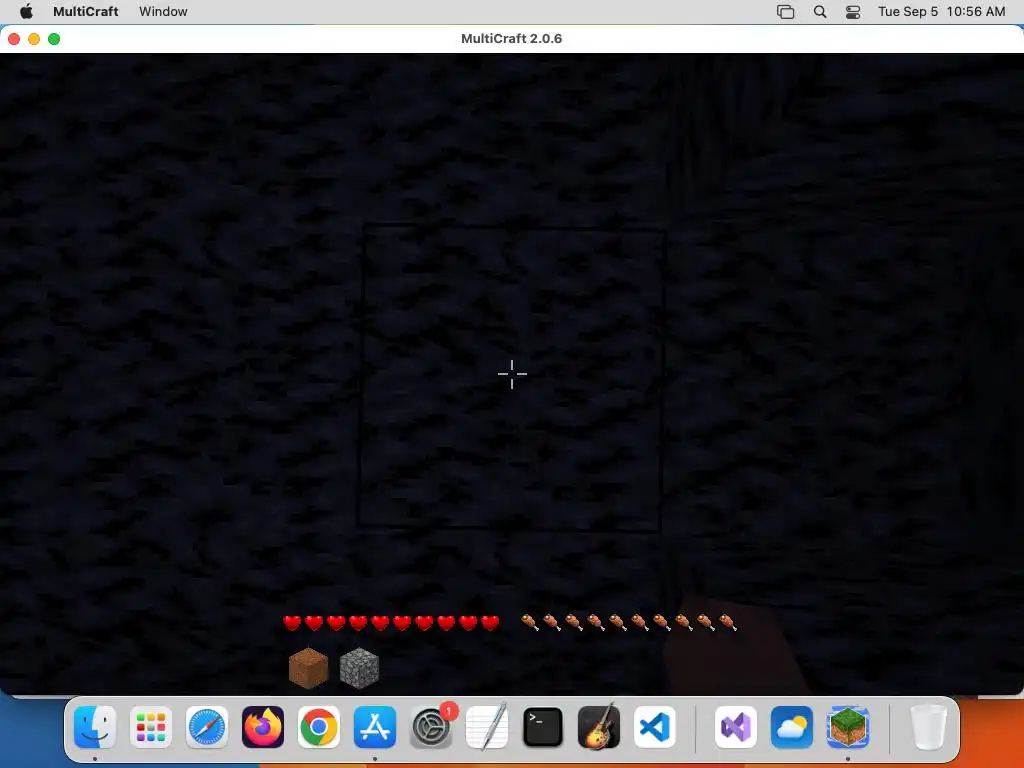Viewport: 1024px width, 768px height.
Task: Open Control Center in menu bar
Action: (853, 11)
